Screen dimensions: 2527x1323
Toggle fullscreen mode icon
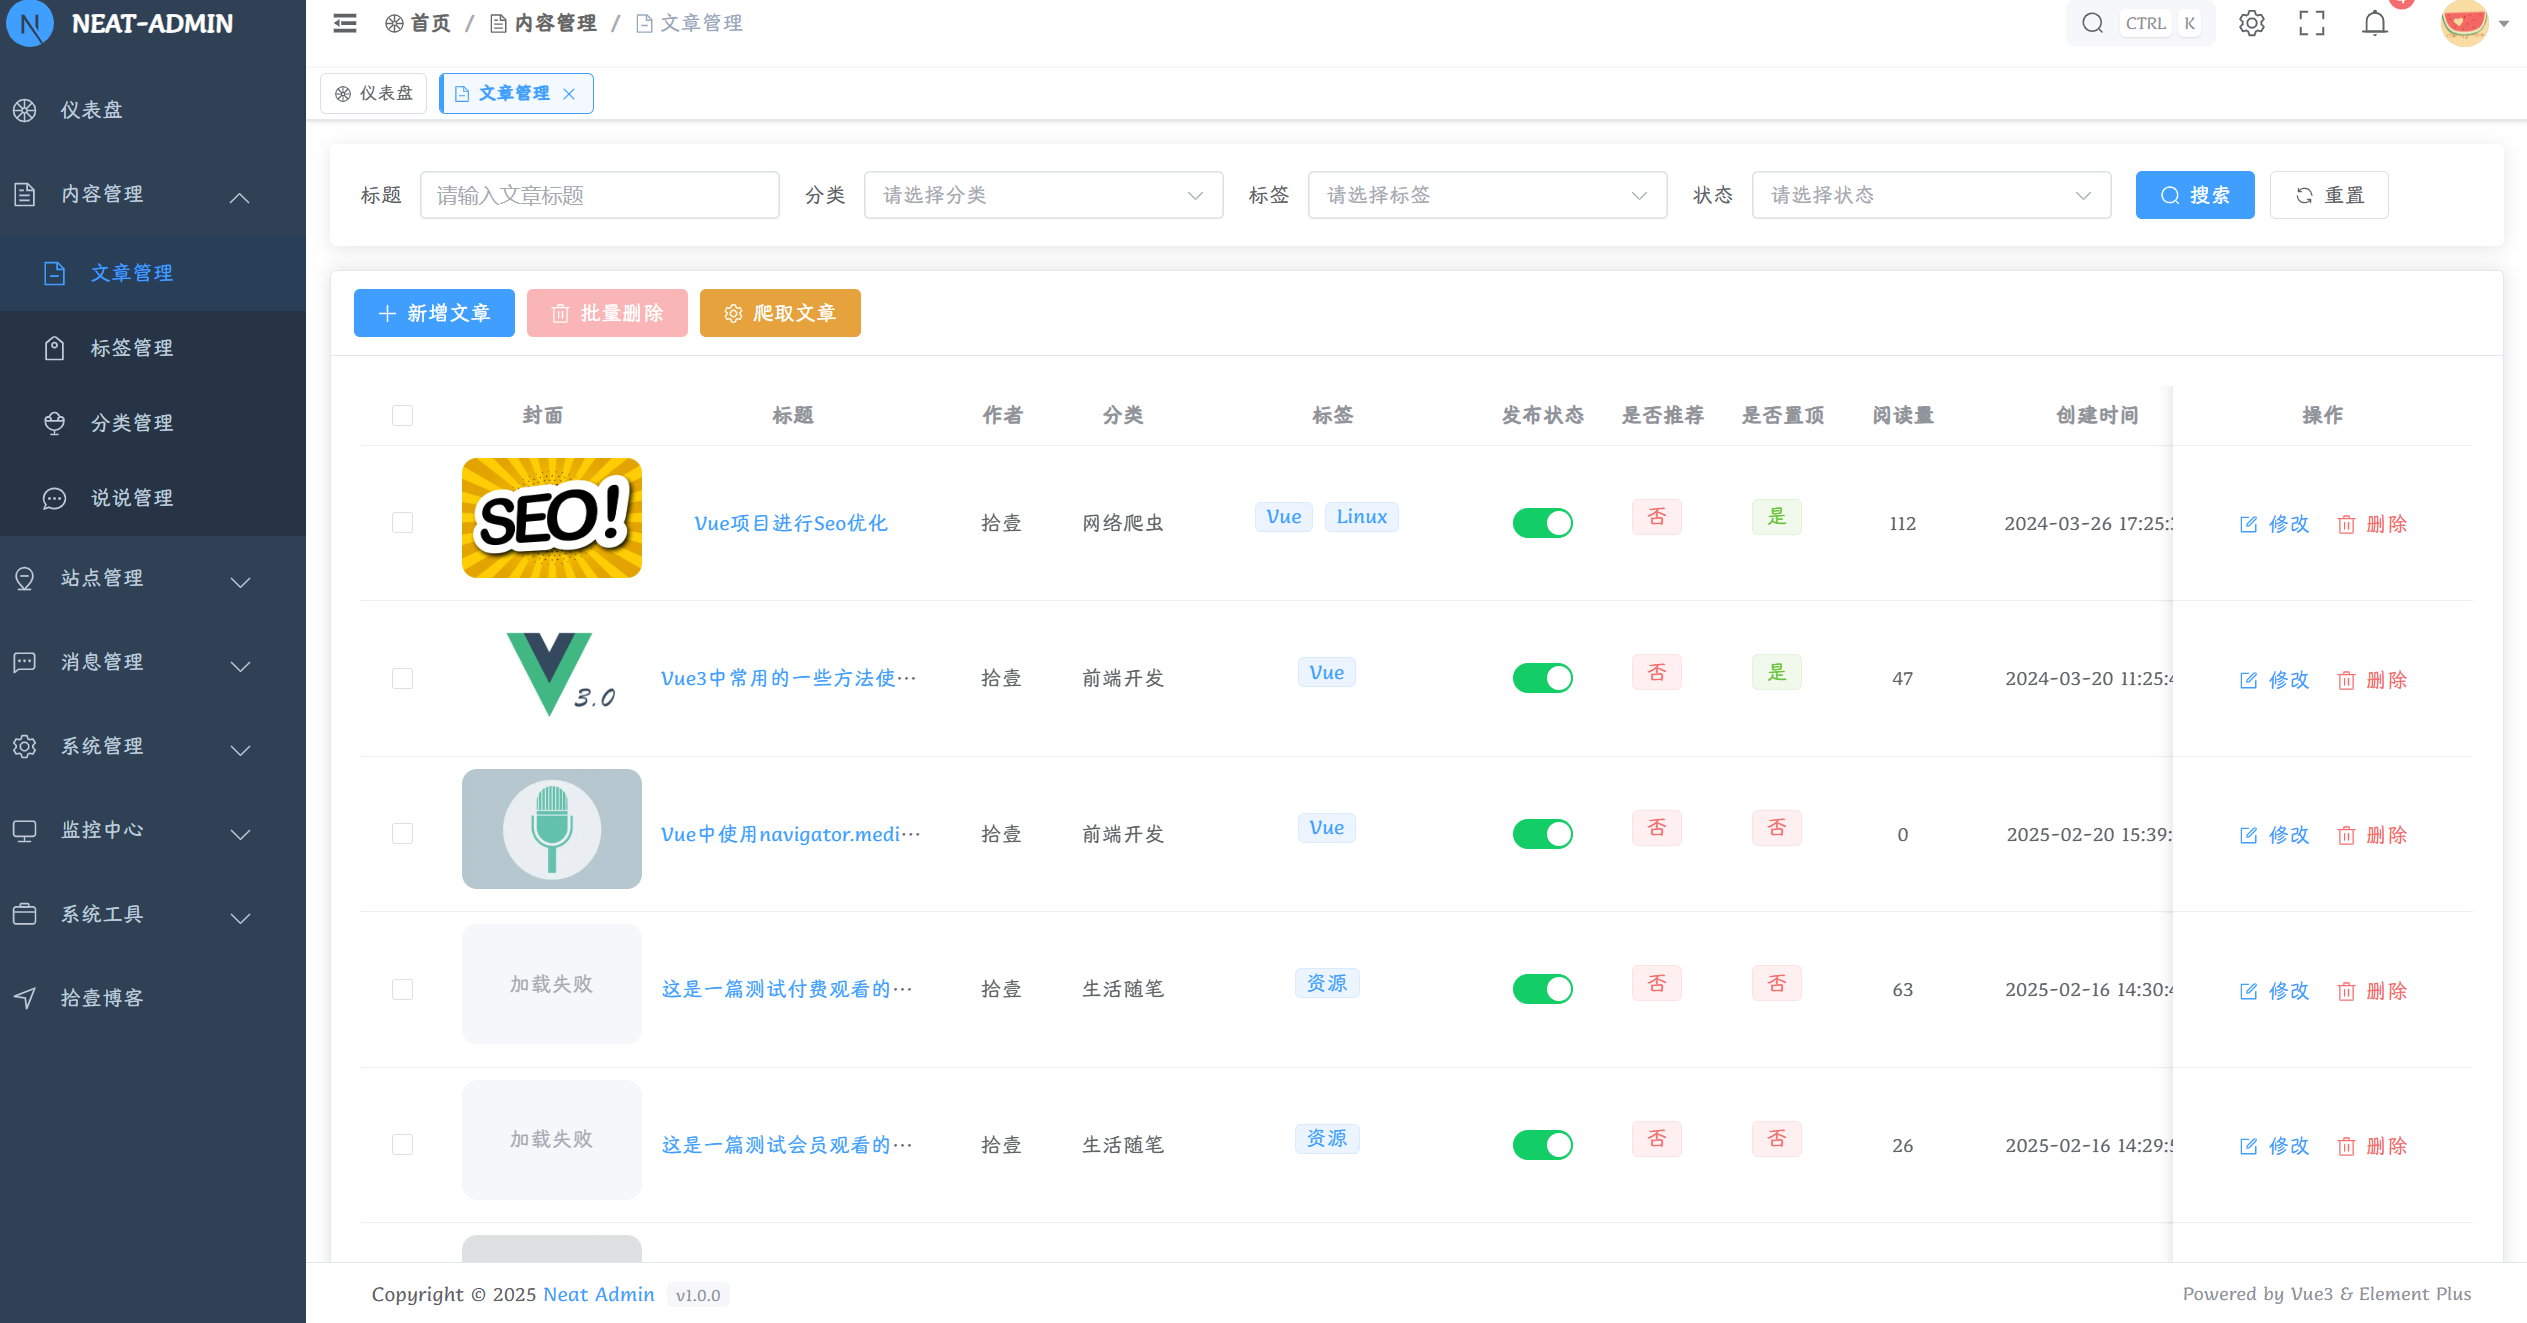[x=2312, y=23]
